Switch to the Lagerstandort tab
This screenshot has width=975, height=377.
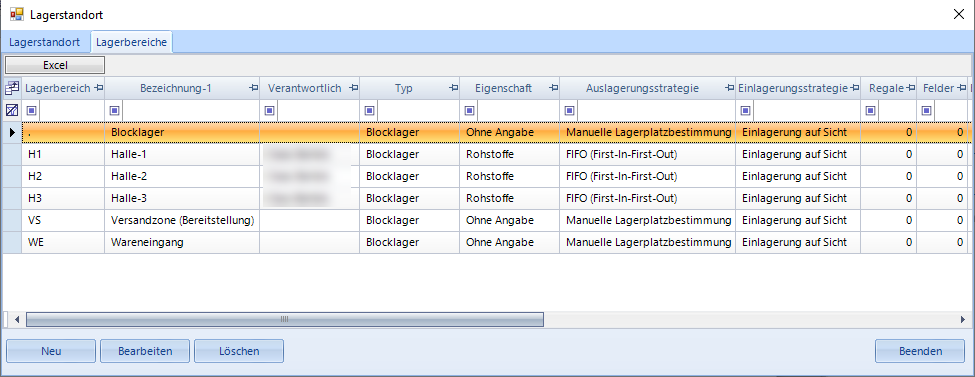coord(45,42)
